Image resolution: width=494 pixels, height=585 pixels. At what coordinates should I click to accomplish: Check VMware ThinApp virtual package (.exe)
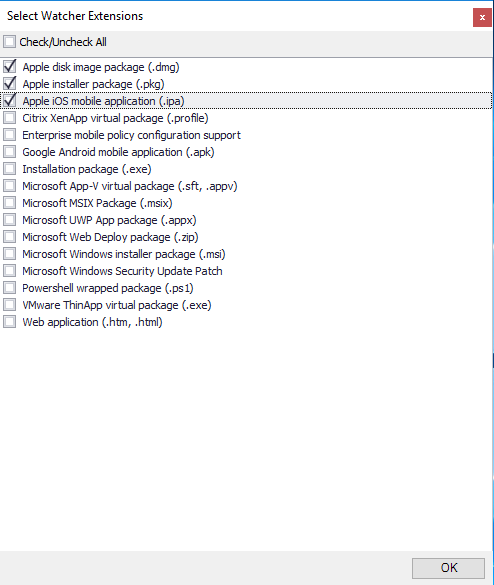click(9, 305)
